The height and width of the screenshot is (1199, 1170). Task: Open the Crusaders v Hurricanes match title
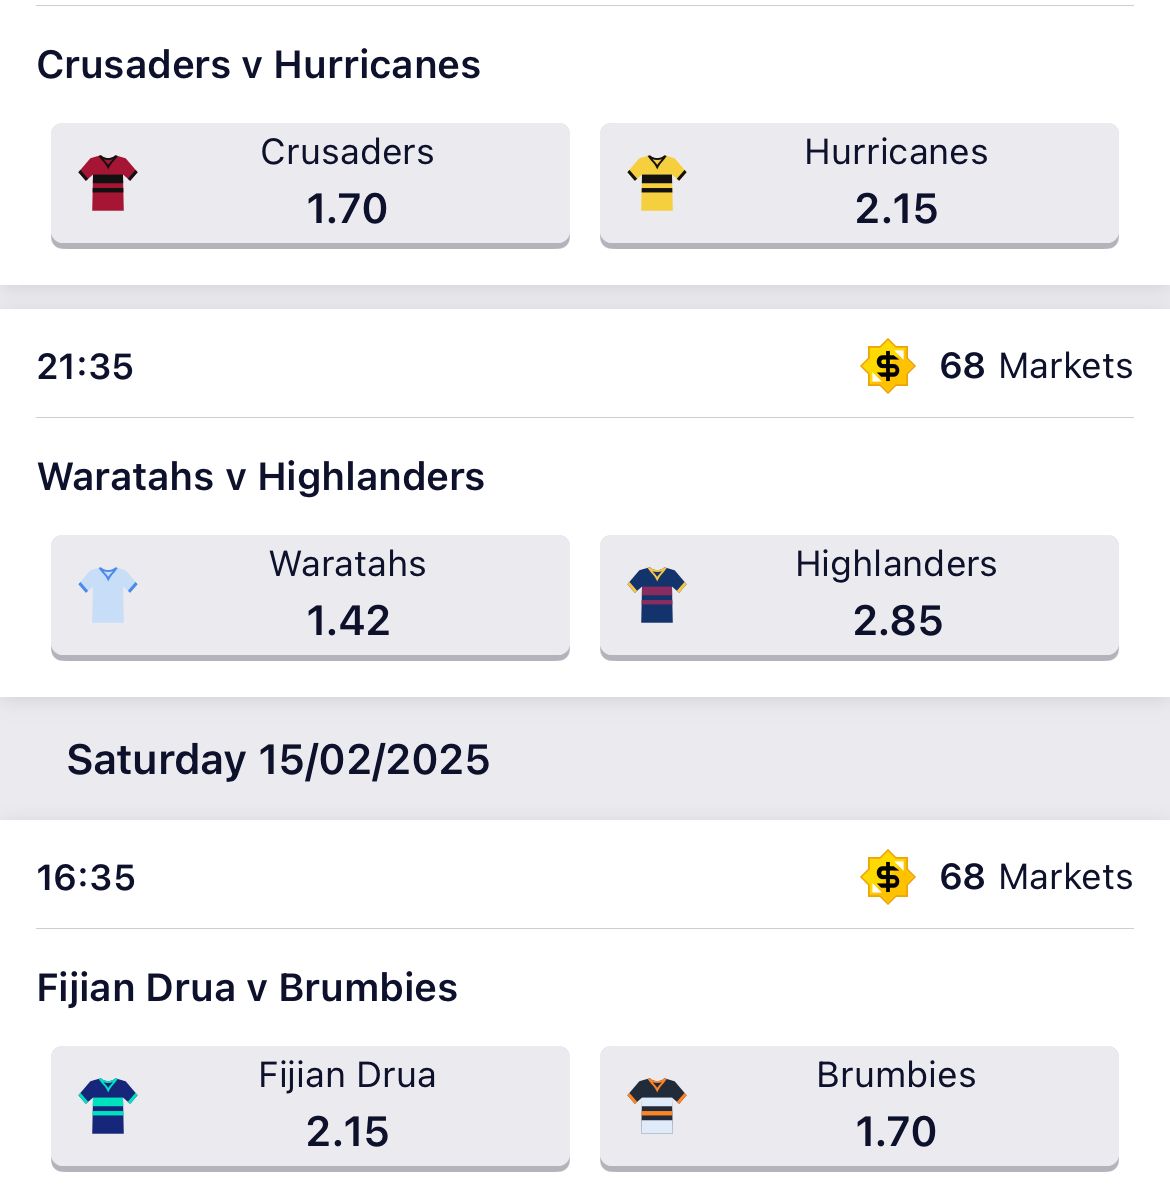(259, 65)
